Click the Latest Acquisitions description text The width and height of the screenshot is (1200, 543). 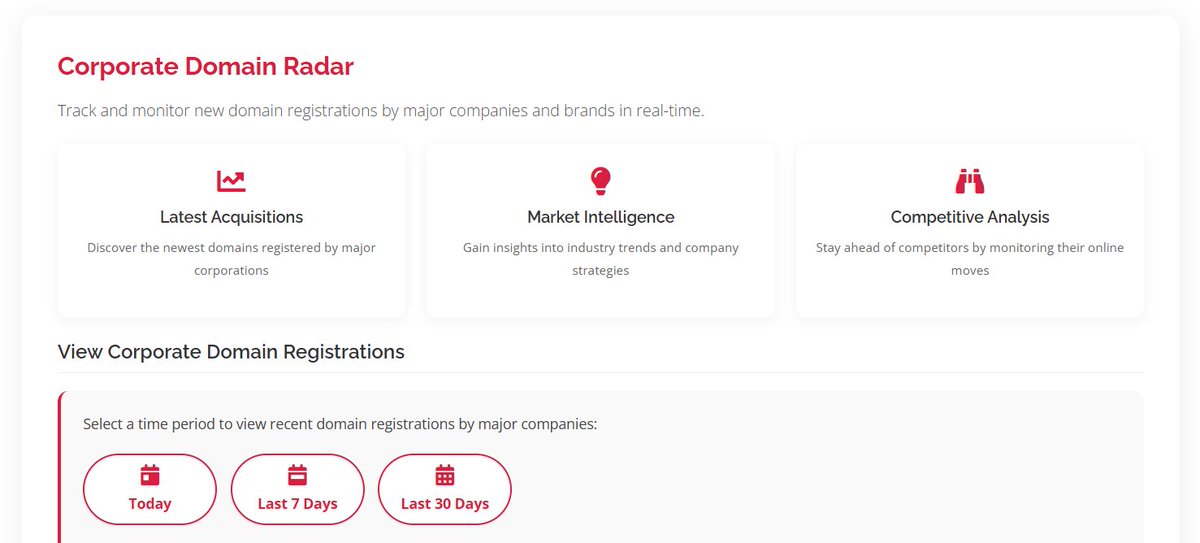point(231,259)
